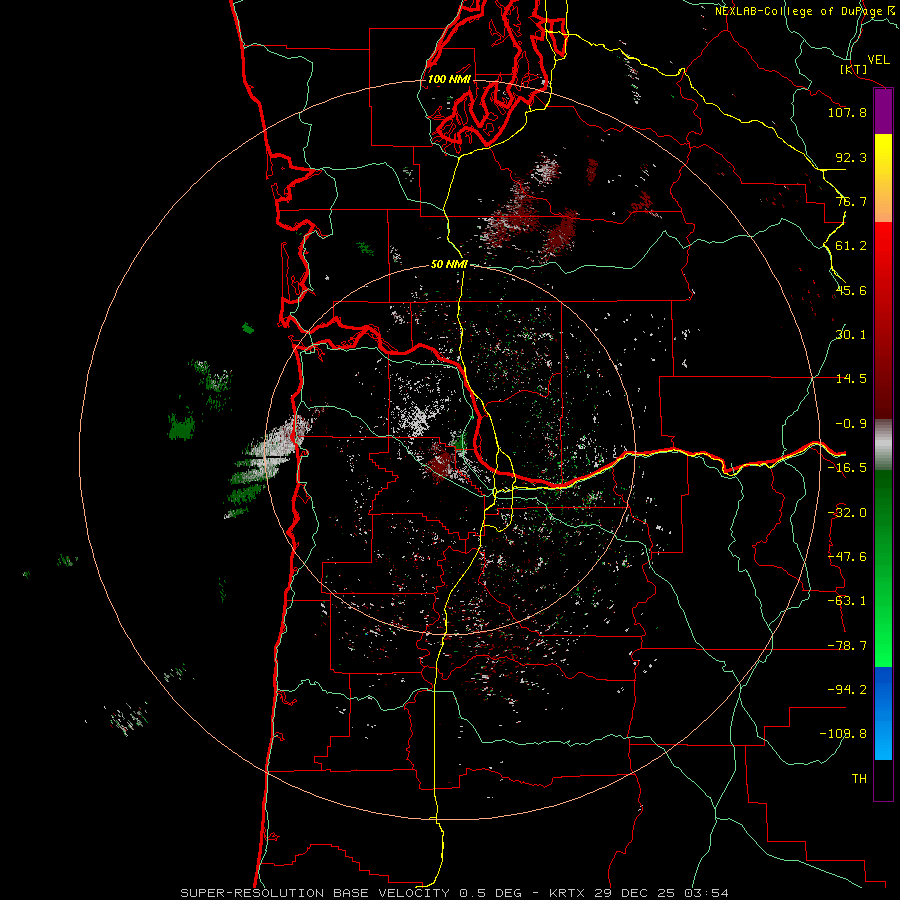Select the 61.2 scale value
Viewport: 900px width, 900px height.
pyautogui.click(x=851, y=246)
